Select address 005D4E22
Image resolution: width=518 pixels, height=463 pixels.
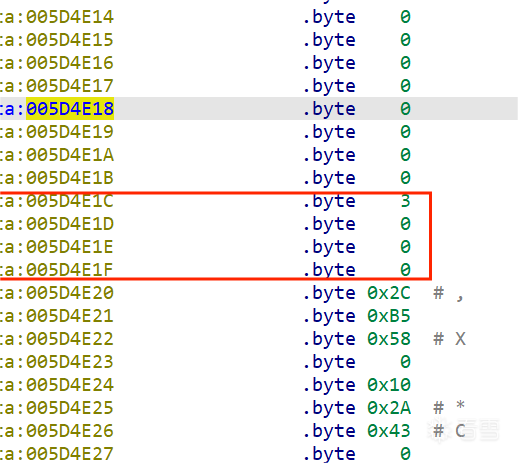(70, 339)
